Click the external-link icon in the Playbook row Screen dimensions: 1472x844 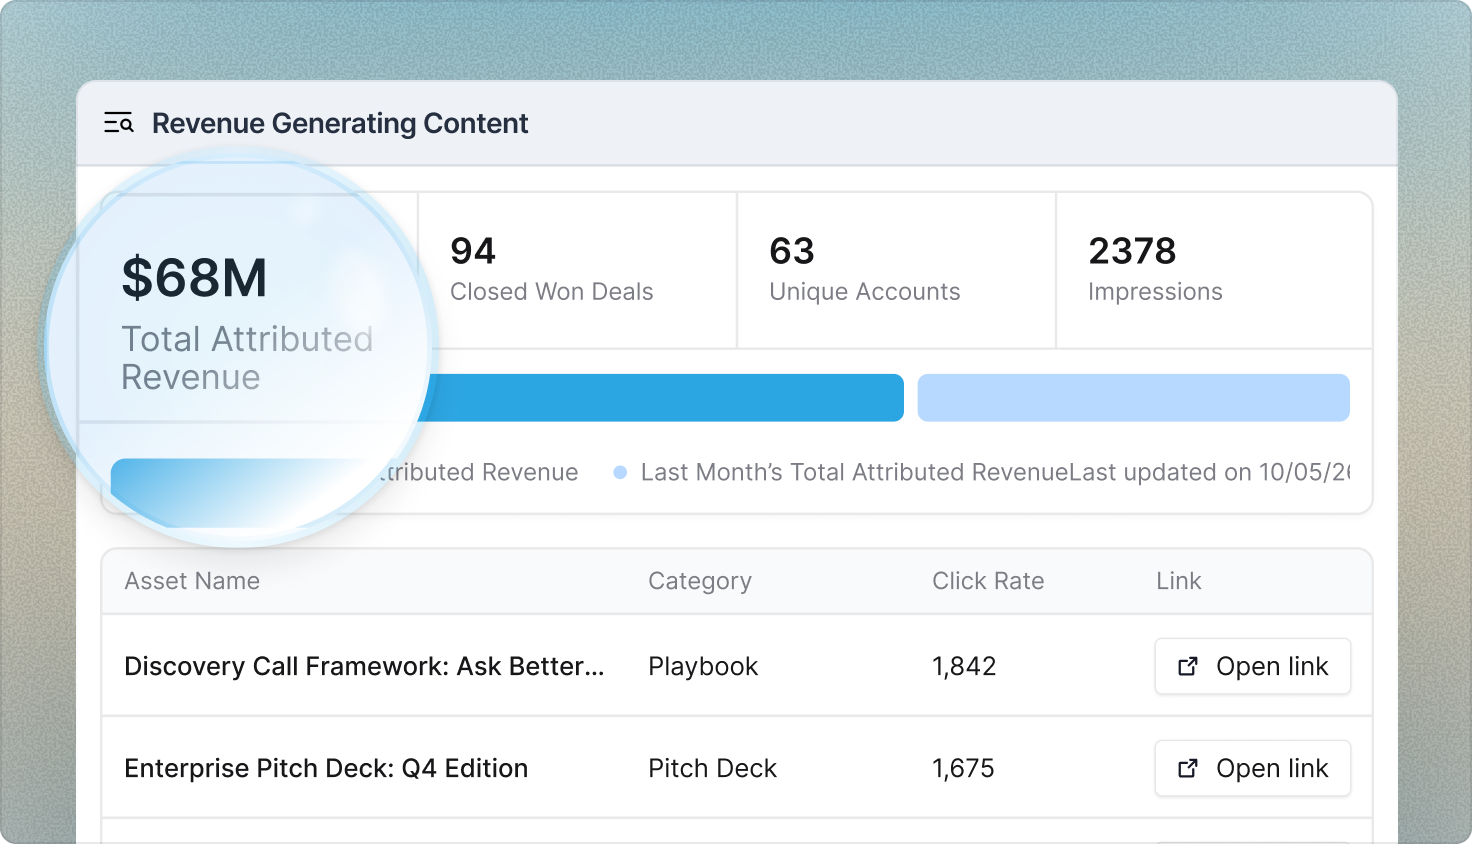(1188, 667)
